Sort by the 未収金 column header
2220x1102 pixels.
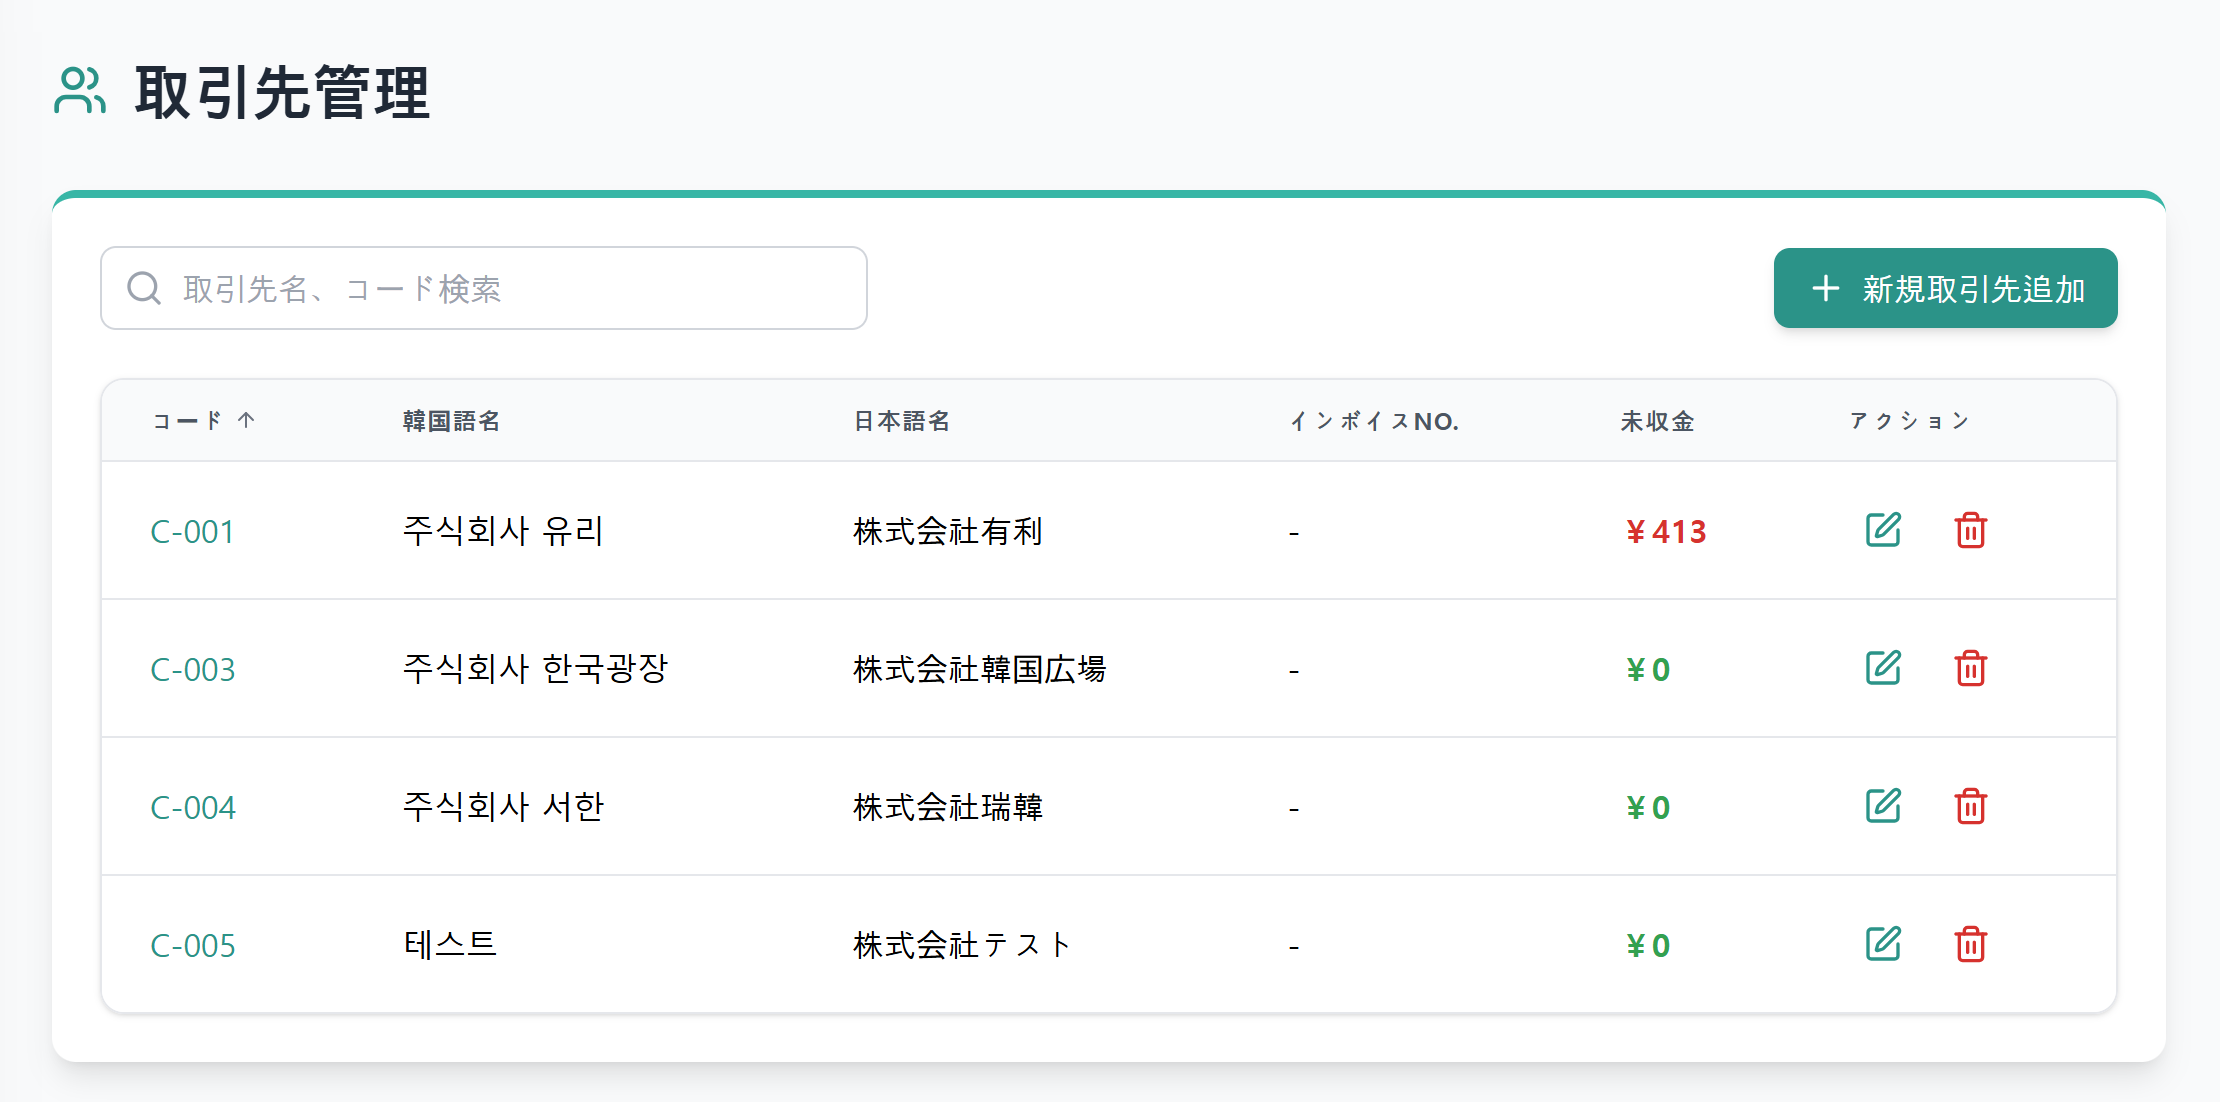click(x=1657, y=421)
